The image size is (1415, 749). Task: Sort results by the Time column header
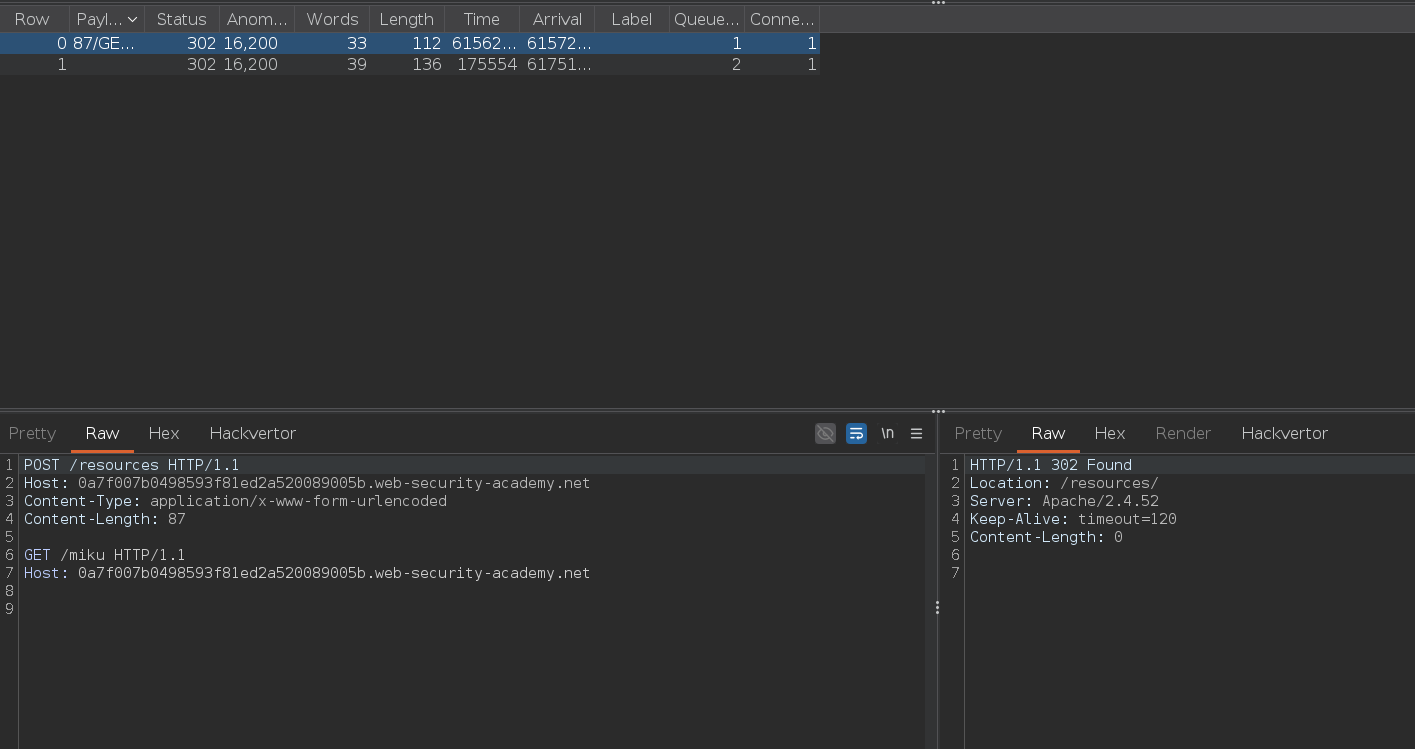click(x=482, y=19)
